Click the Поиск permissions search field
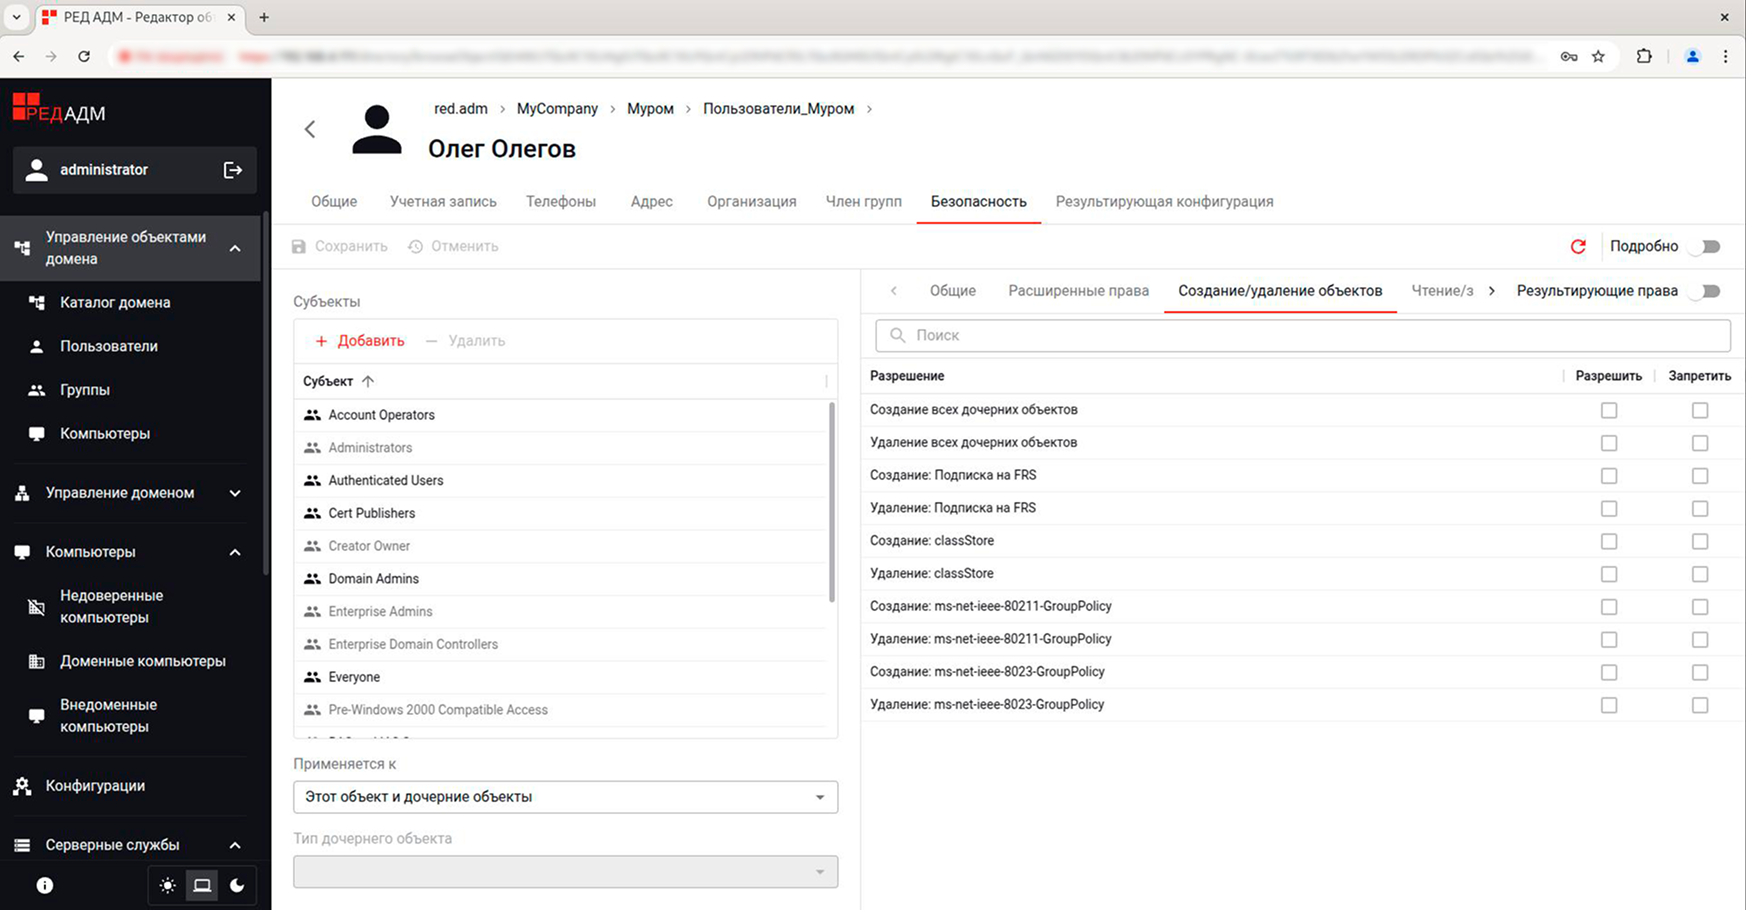This screenshot has height=910, width=1746. pos(1303,335)
